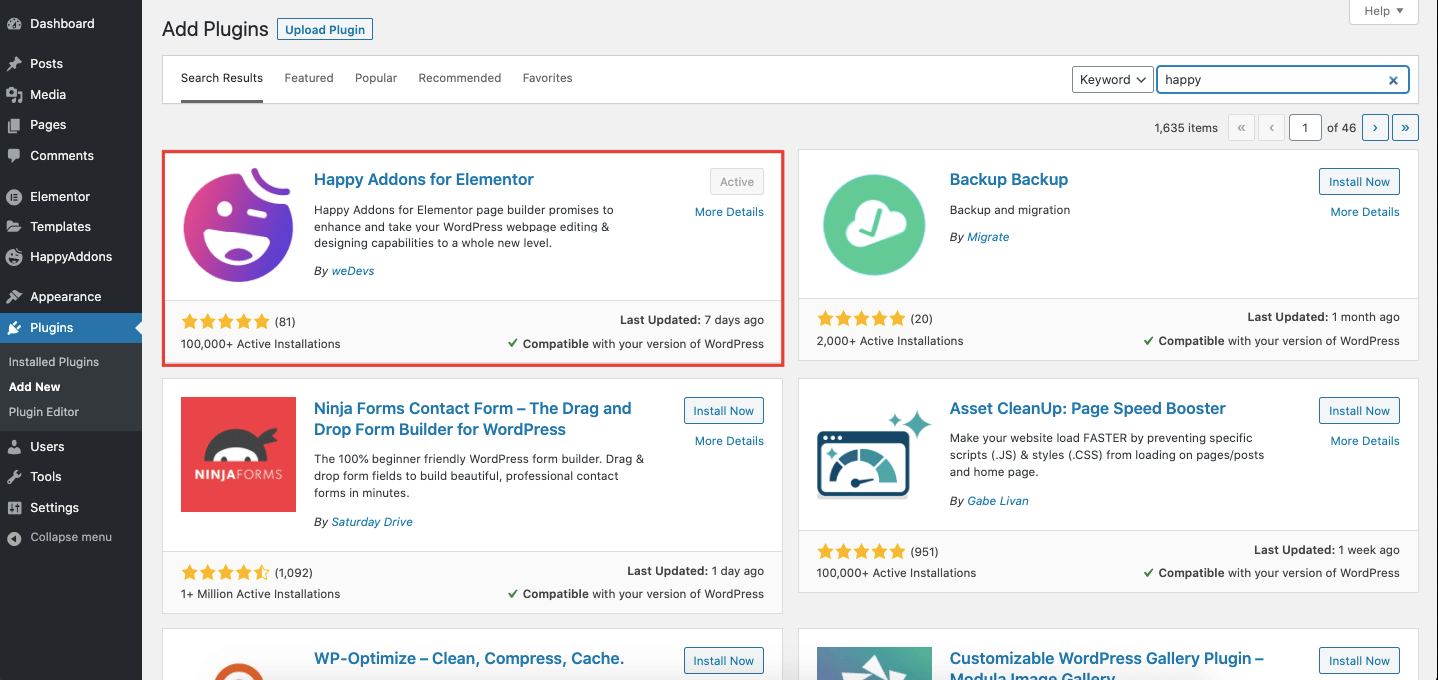Expand the Help panel
Viewport: 1438px width, 680px height.
tap(1384, 11)
